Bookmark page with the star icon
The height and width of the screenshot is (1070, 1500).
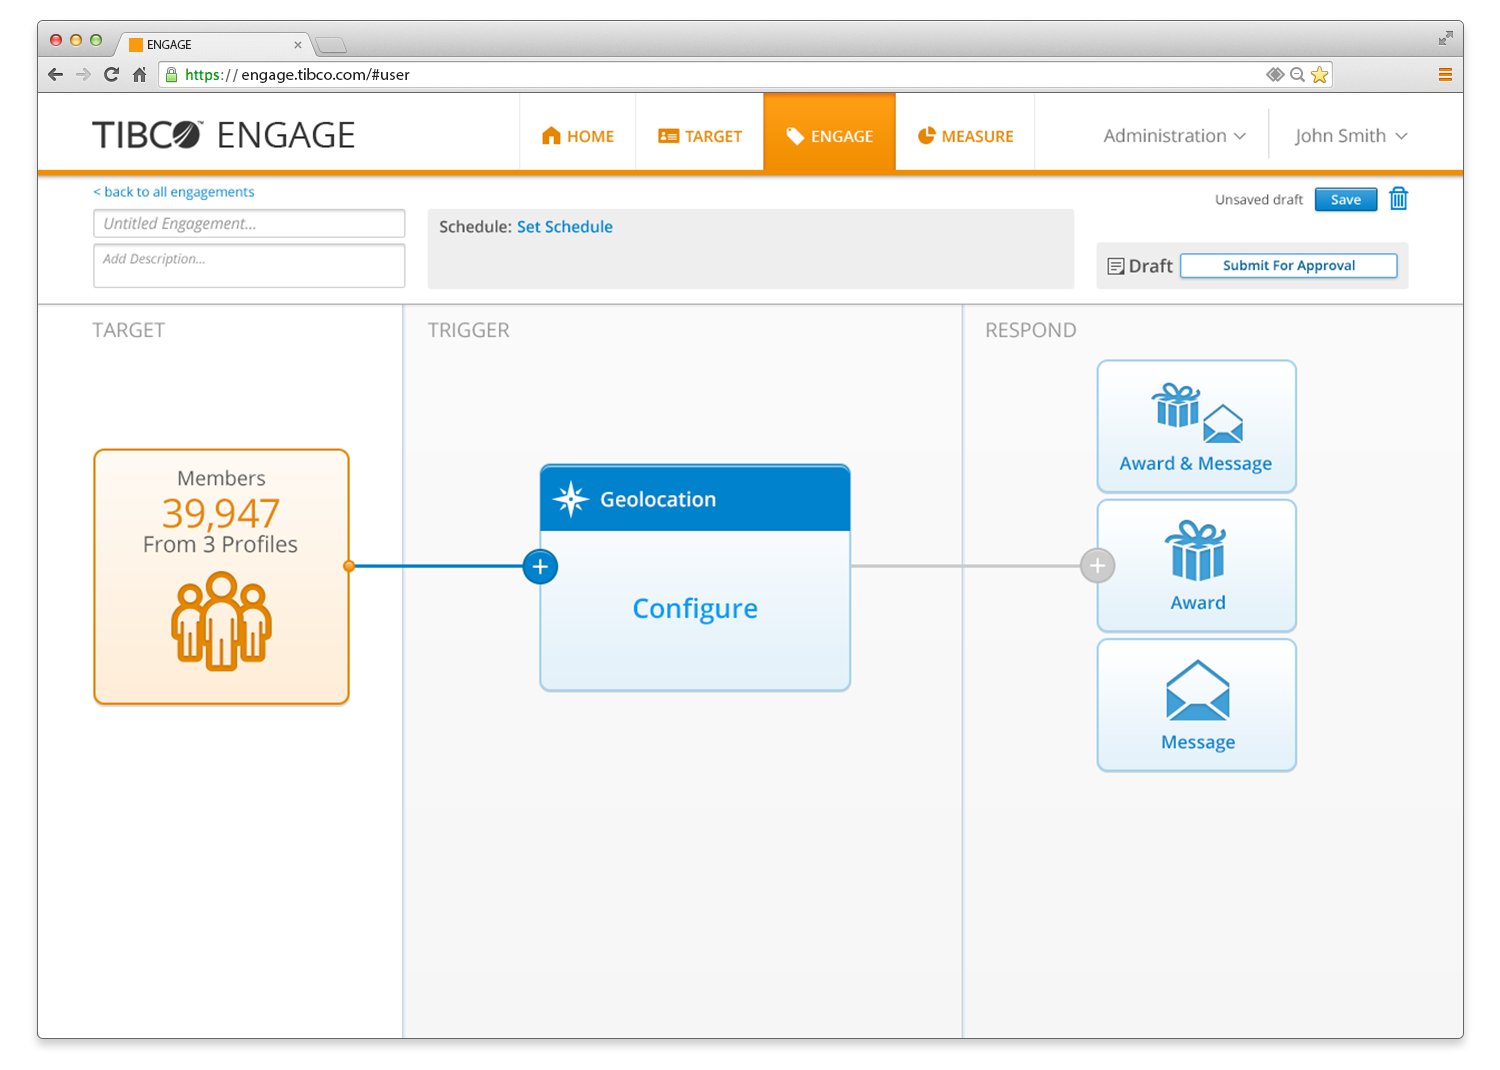[1320, 75]
